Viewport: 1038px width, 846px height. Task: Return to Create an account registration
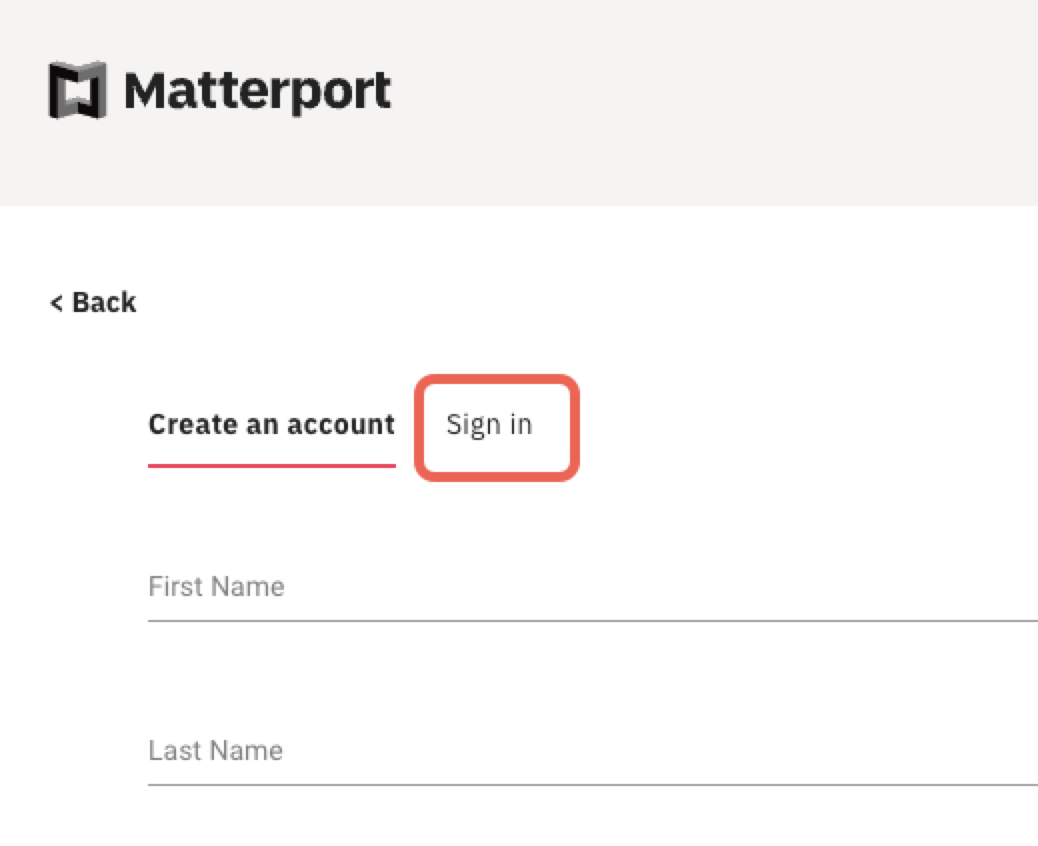271,424
